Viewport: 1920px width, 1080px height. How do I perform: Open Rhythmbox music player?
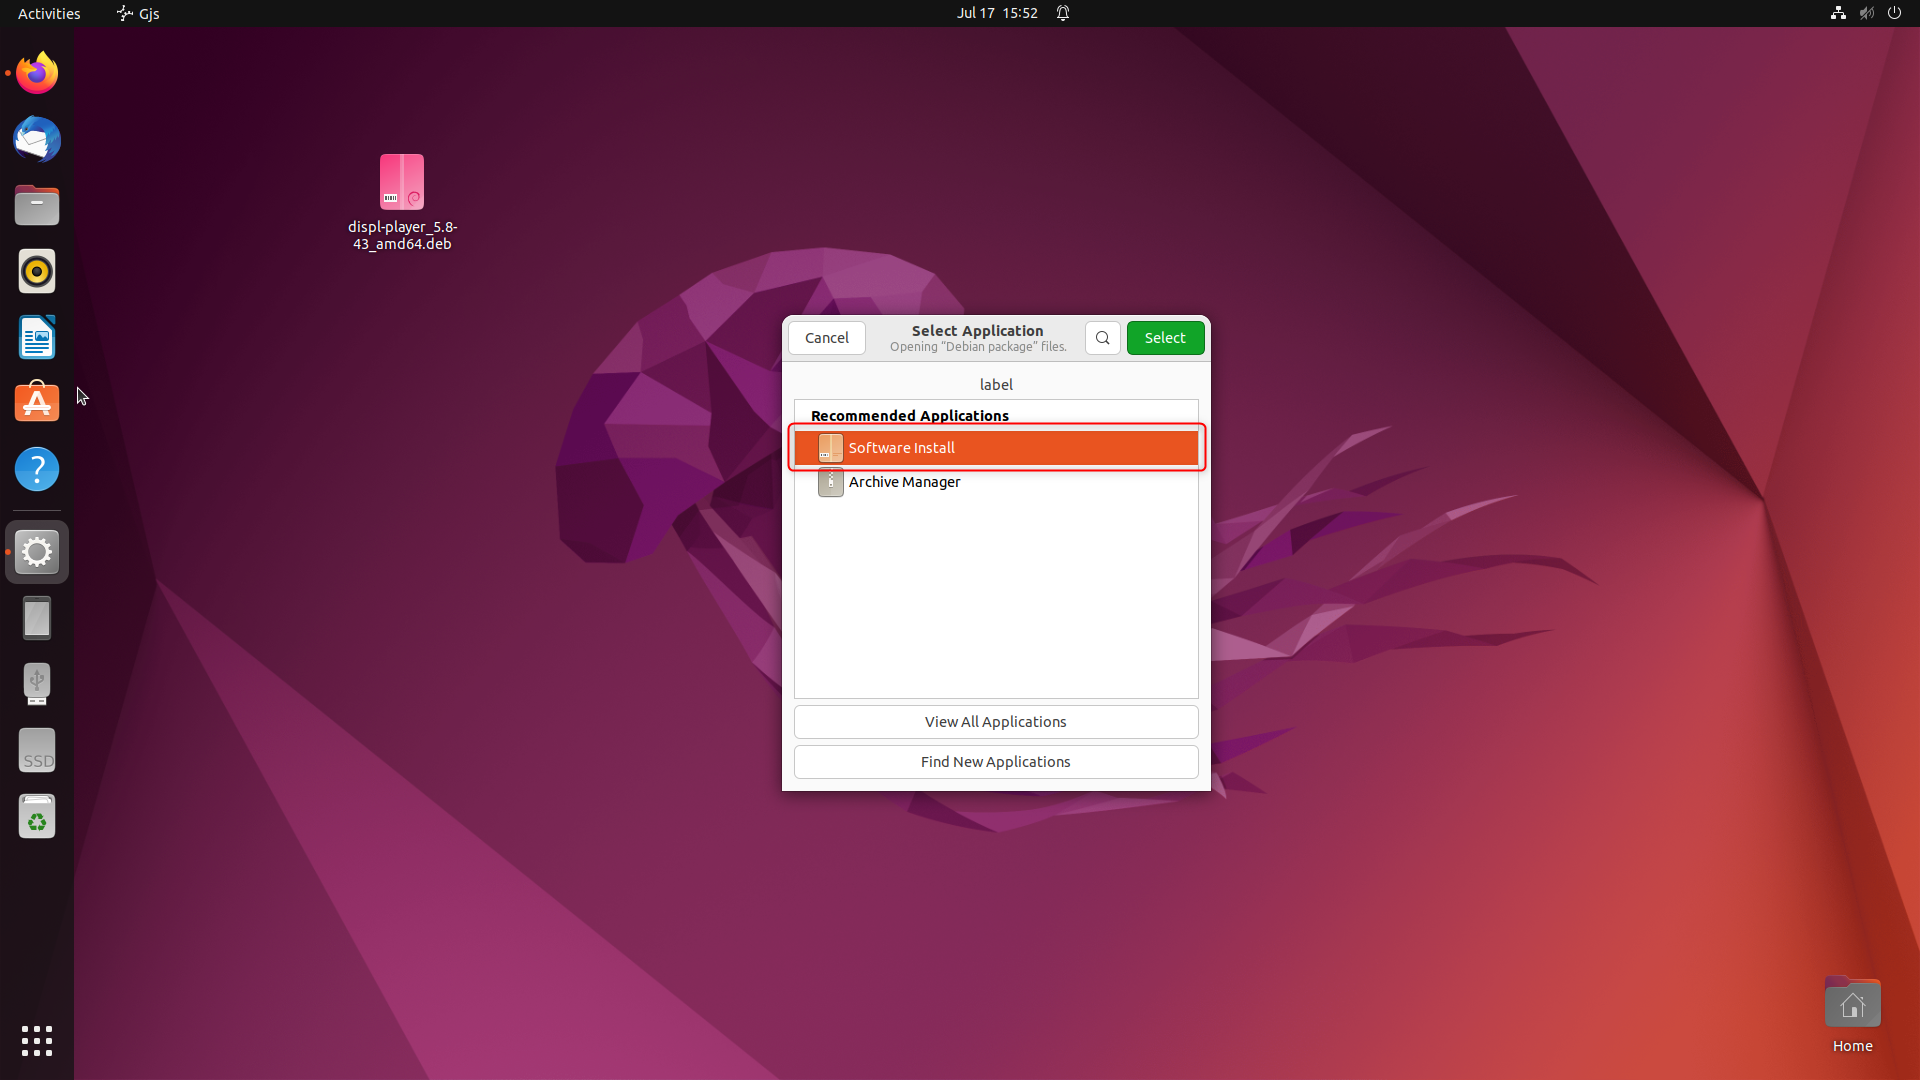[x=37, y=271]
